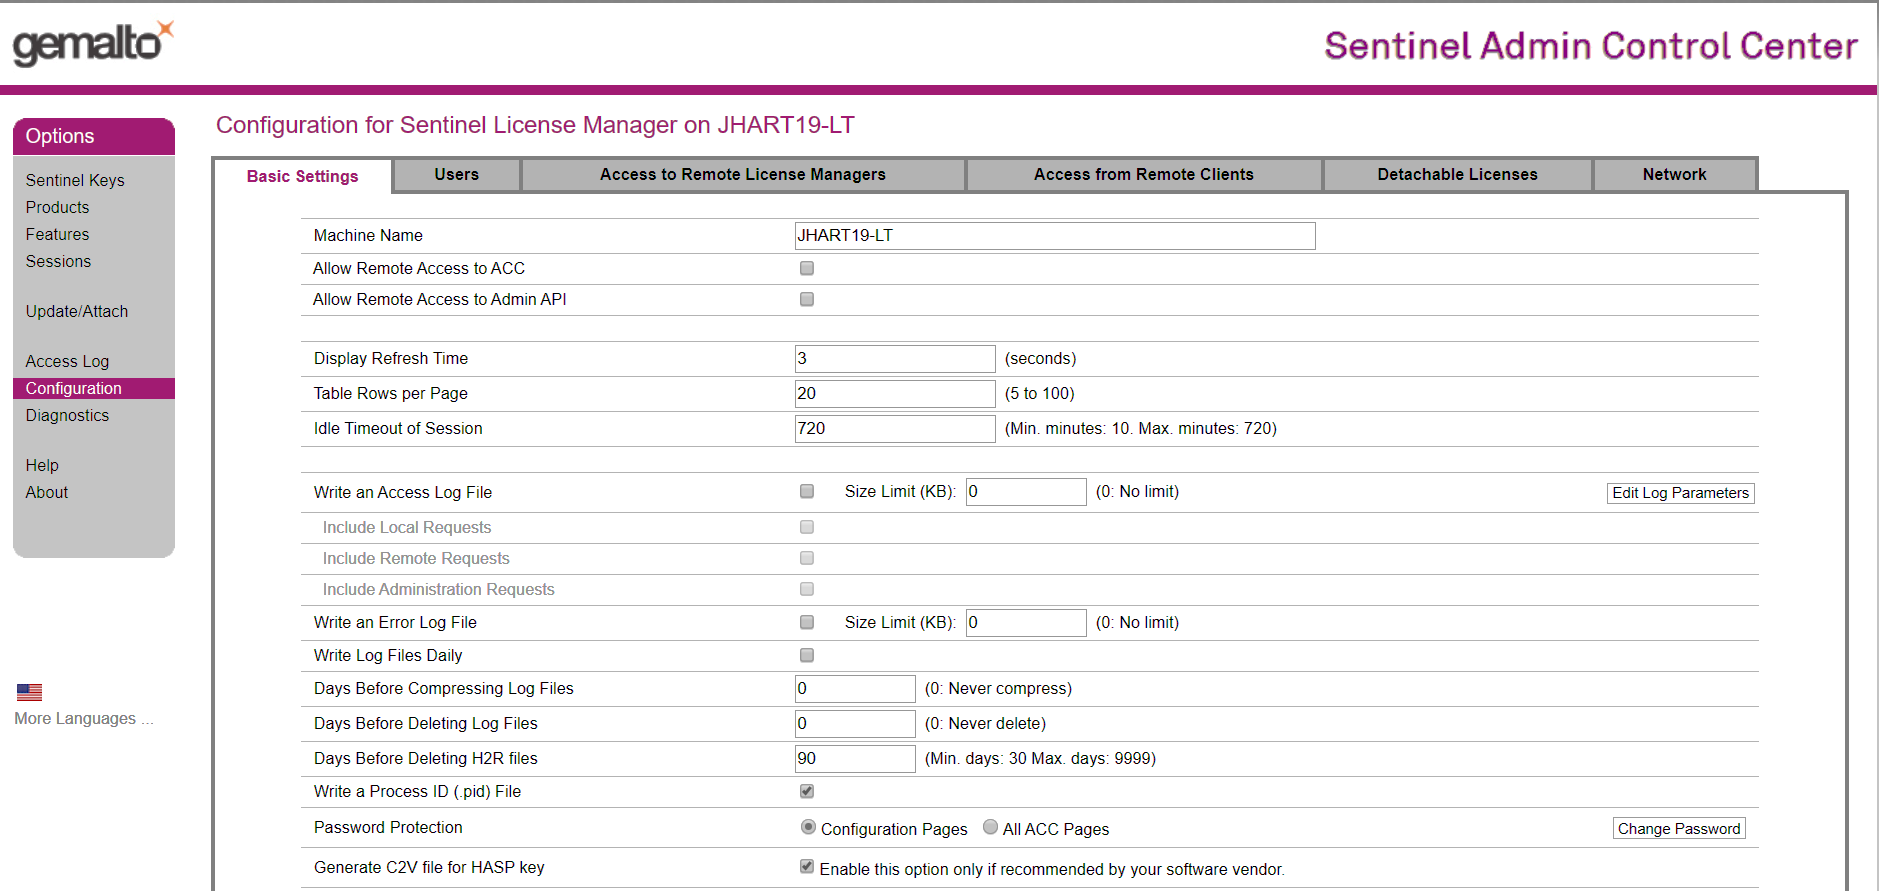Open the More Languages link
This screenshot has width=1879, height=891.
(x=84, y=718)
